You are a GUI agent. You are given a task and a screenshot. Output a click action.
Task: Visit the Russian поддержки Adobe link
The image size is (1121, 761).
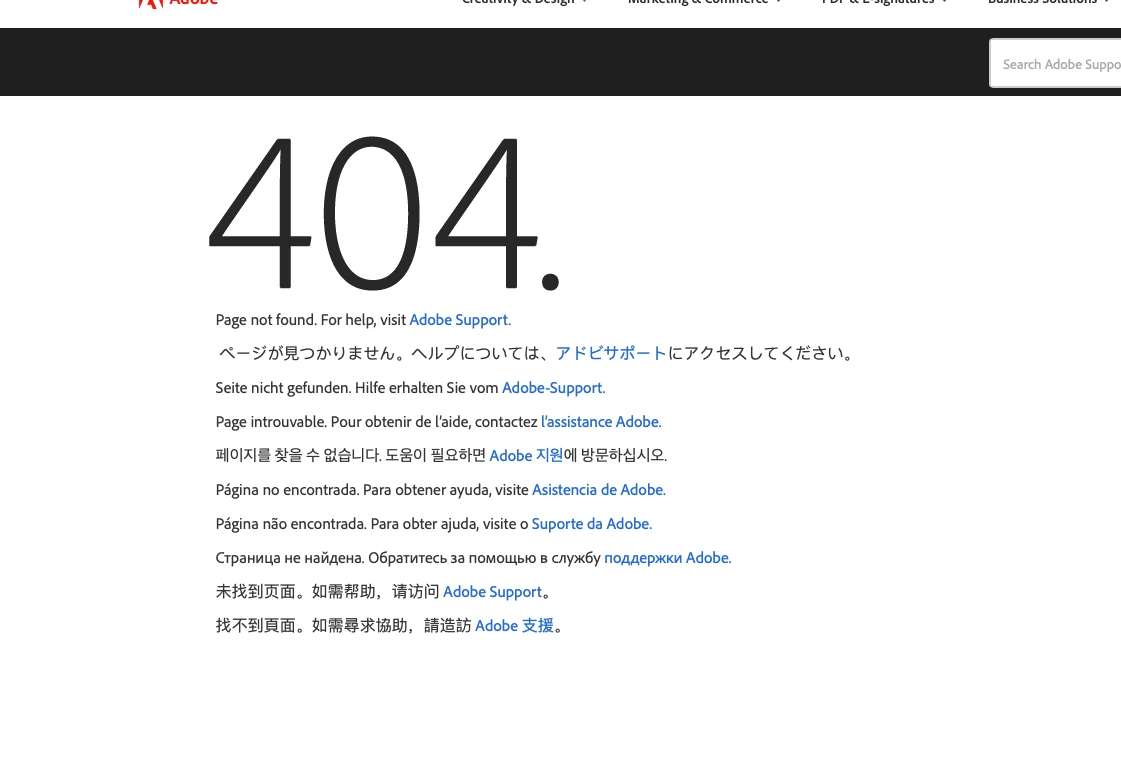[x=668, y=558]
